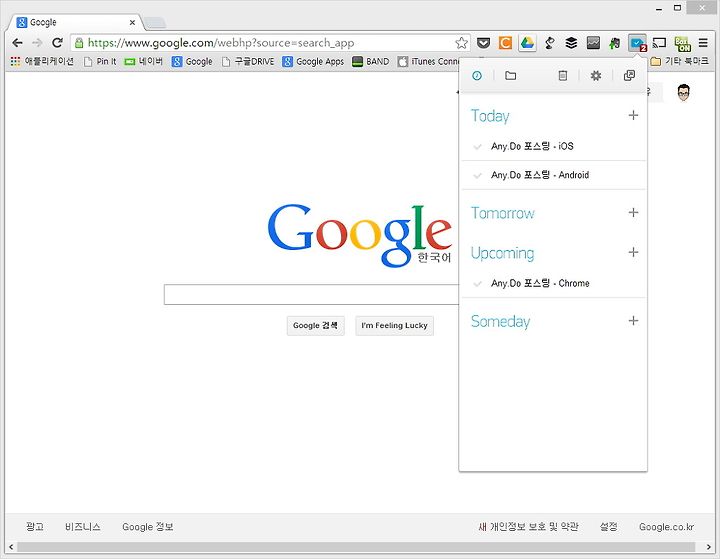This screenshot has width=720, height=559.
Task: Select the Any.do 포스팅 - Android task text
Action: pyautogui.click(x=540, y=175)
